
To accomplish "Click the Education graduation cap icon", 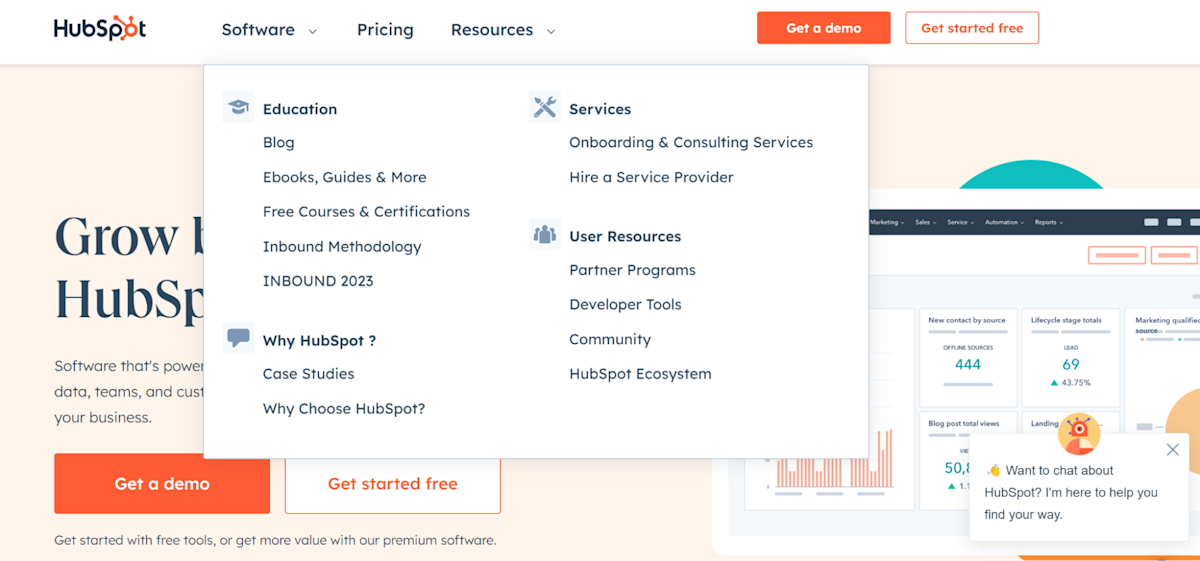I will coord(238,108).
